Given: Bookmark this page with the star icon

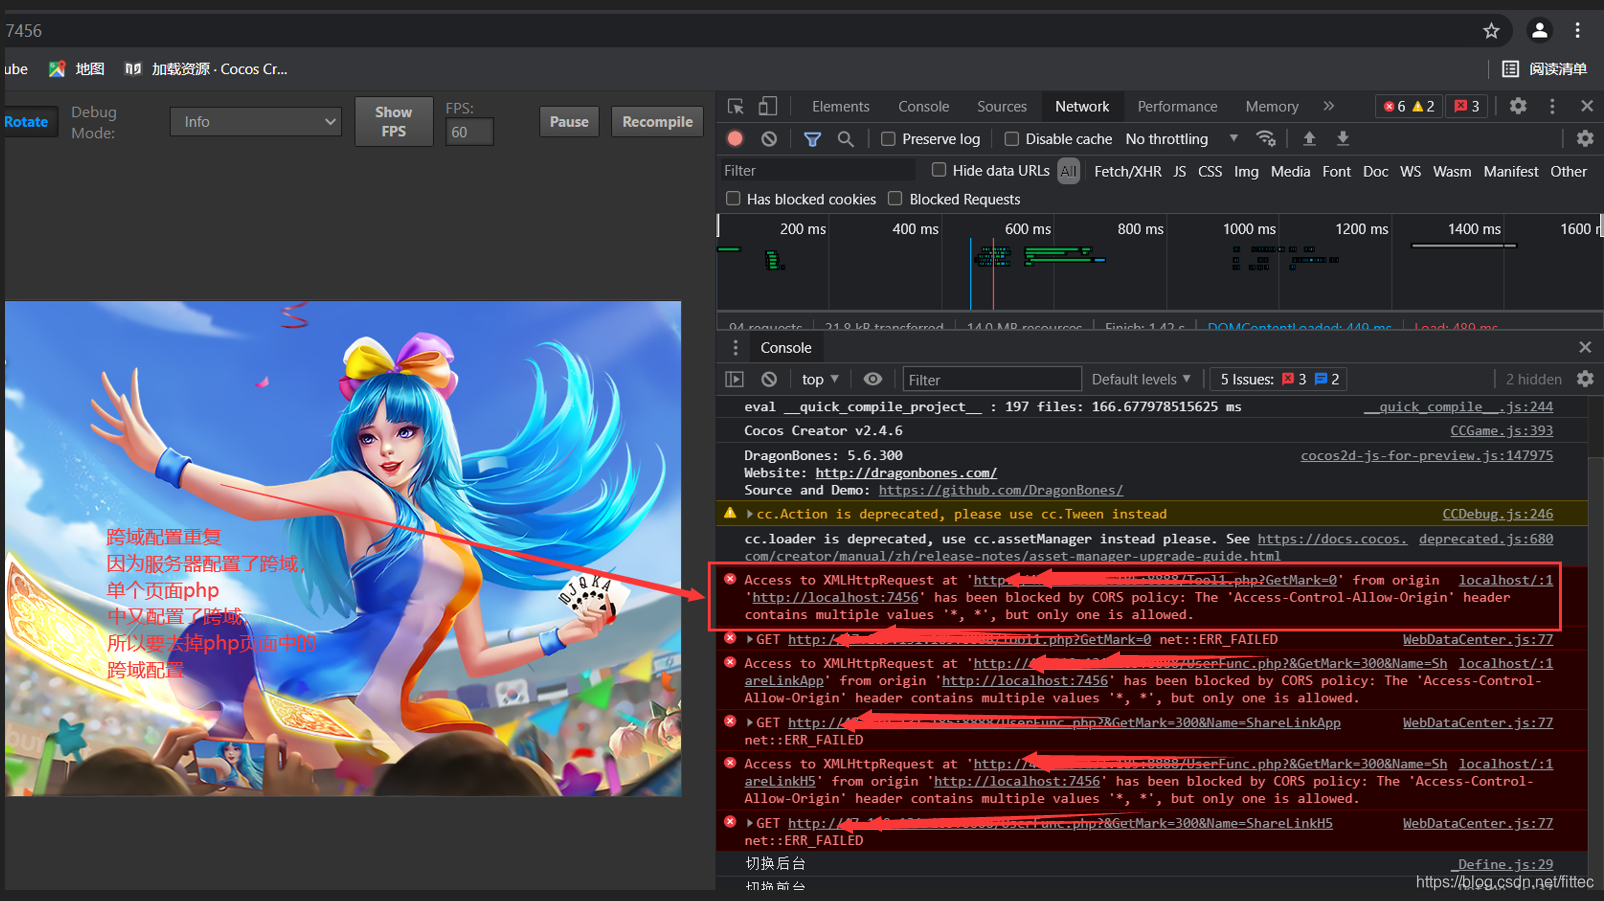Looking at the screenshot, I should point(1491,31).
